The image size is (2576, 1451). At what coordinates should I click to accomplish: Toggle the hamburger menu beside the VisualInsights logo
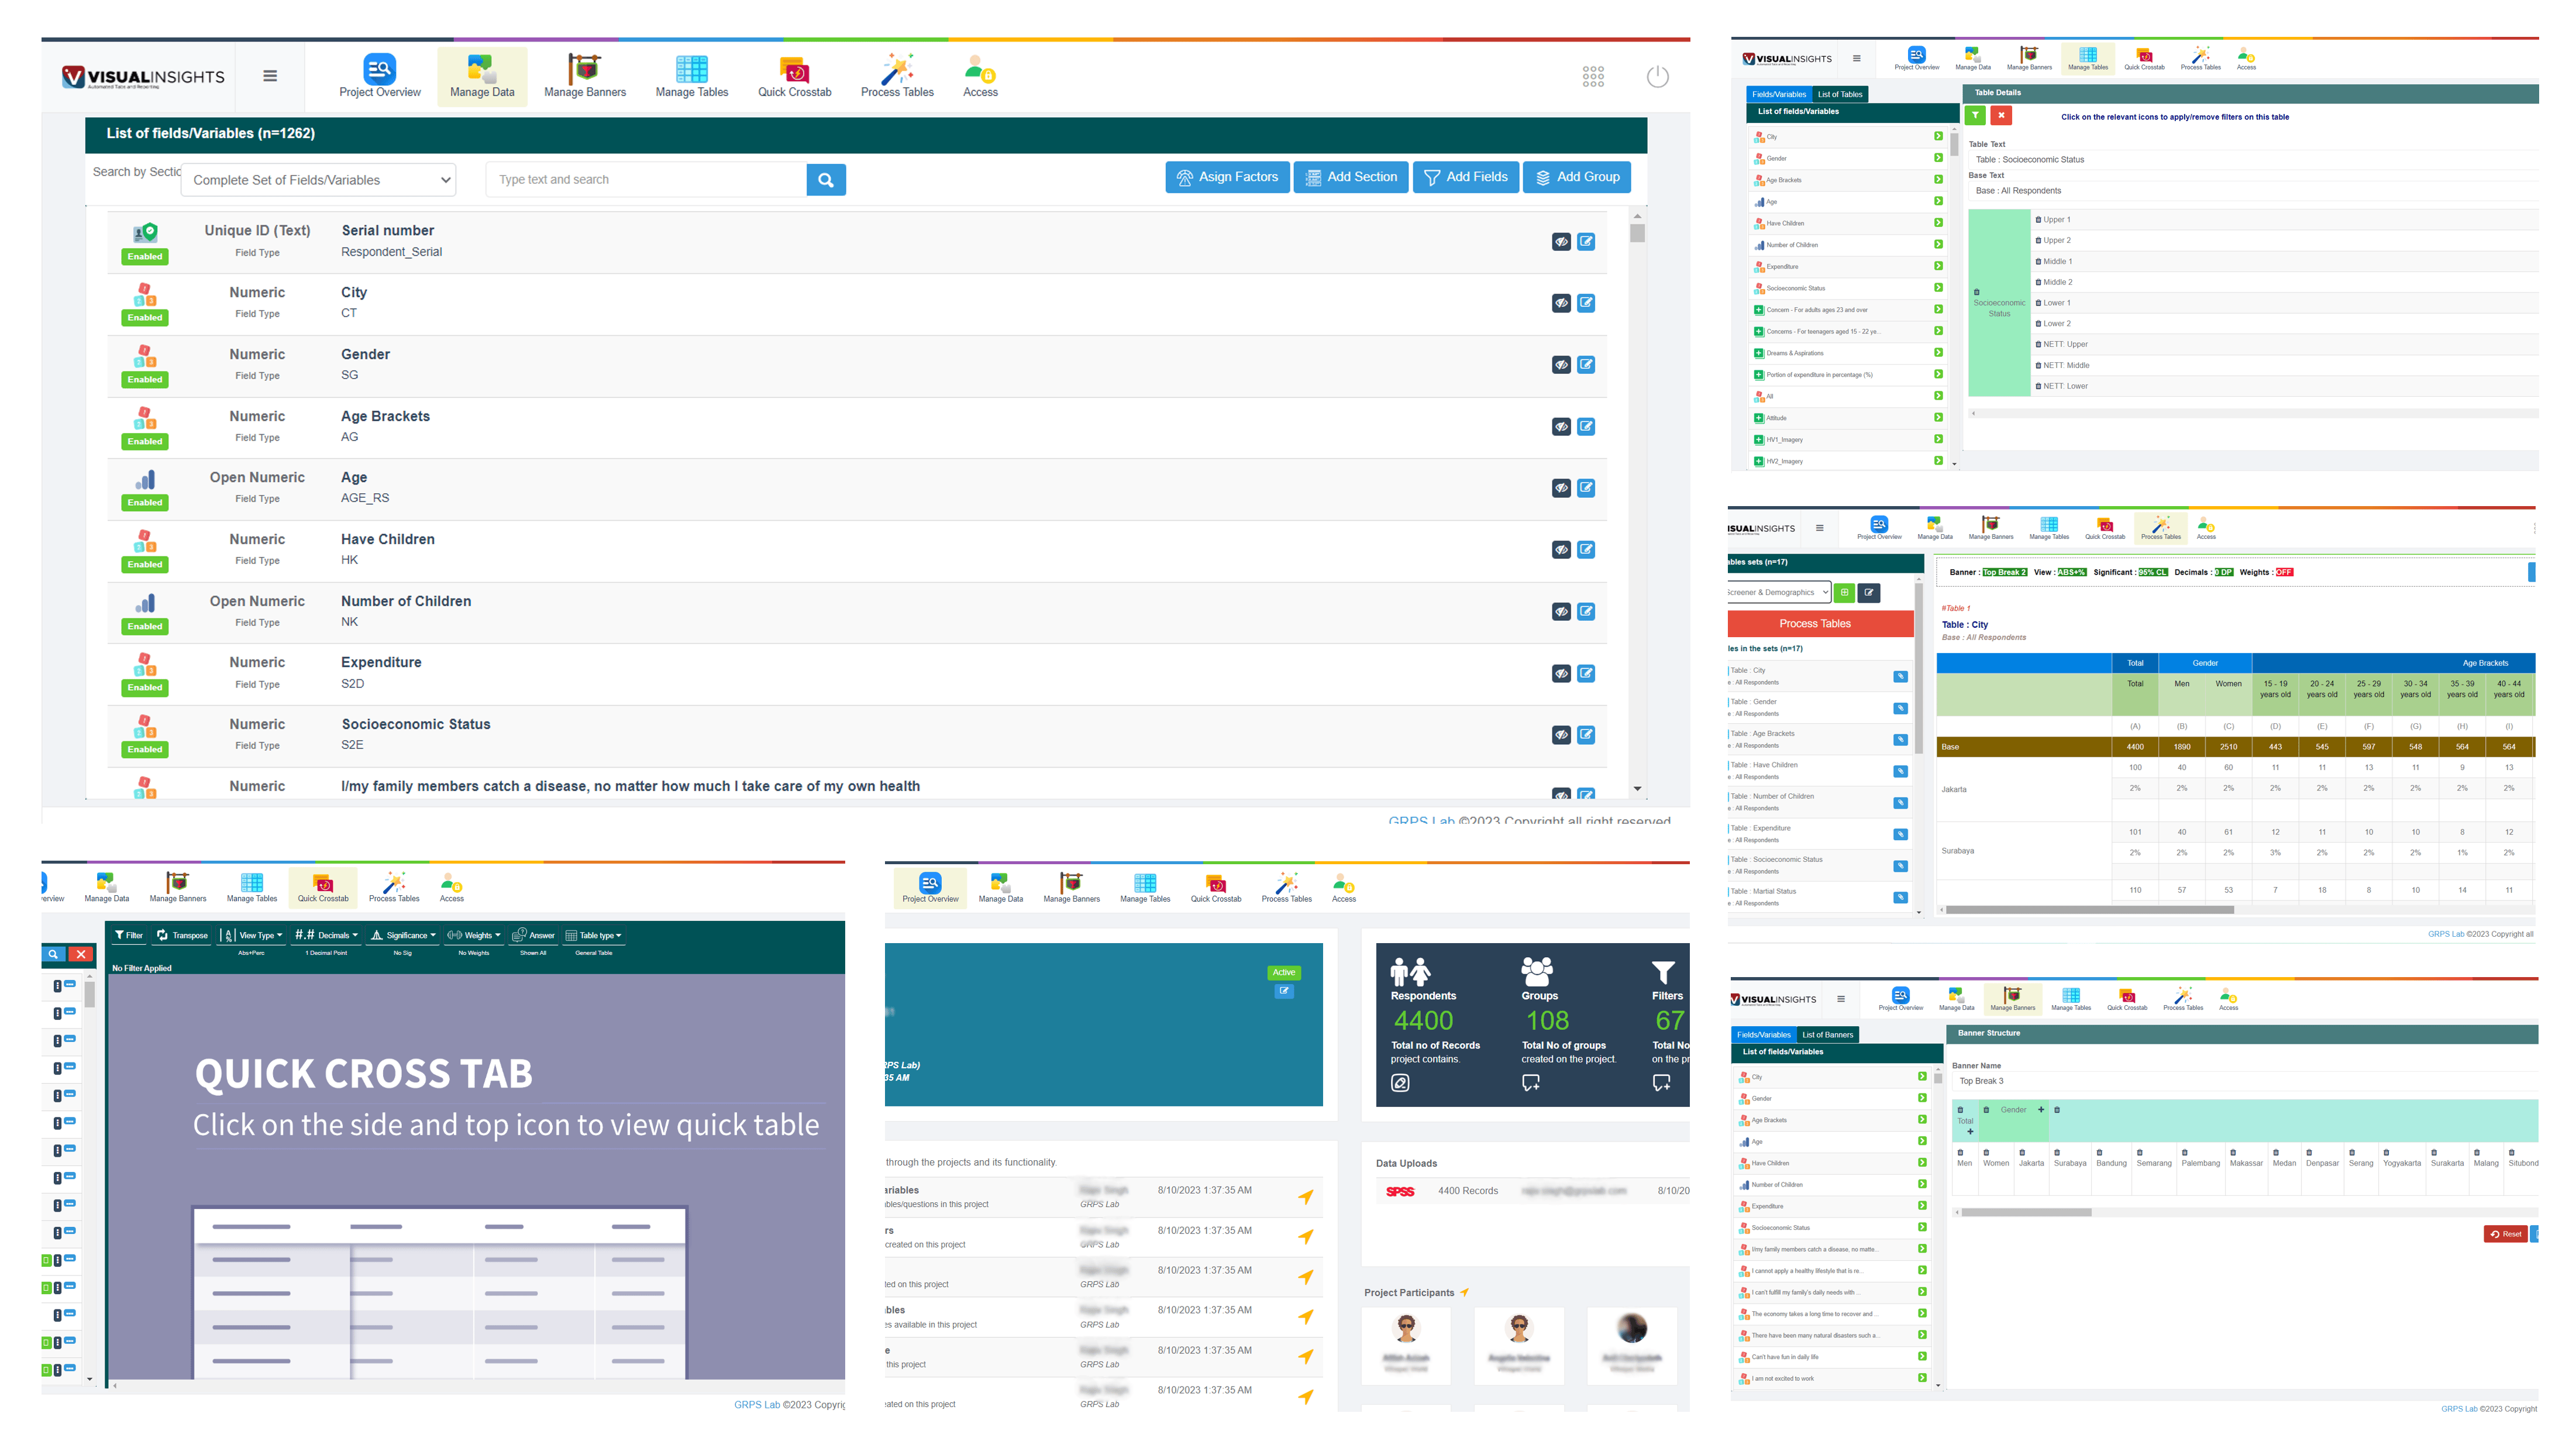270,76
